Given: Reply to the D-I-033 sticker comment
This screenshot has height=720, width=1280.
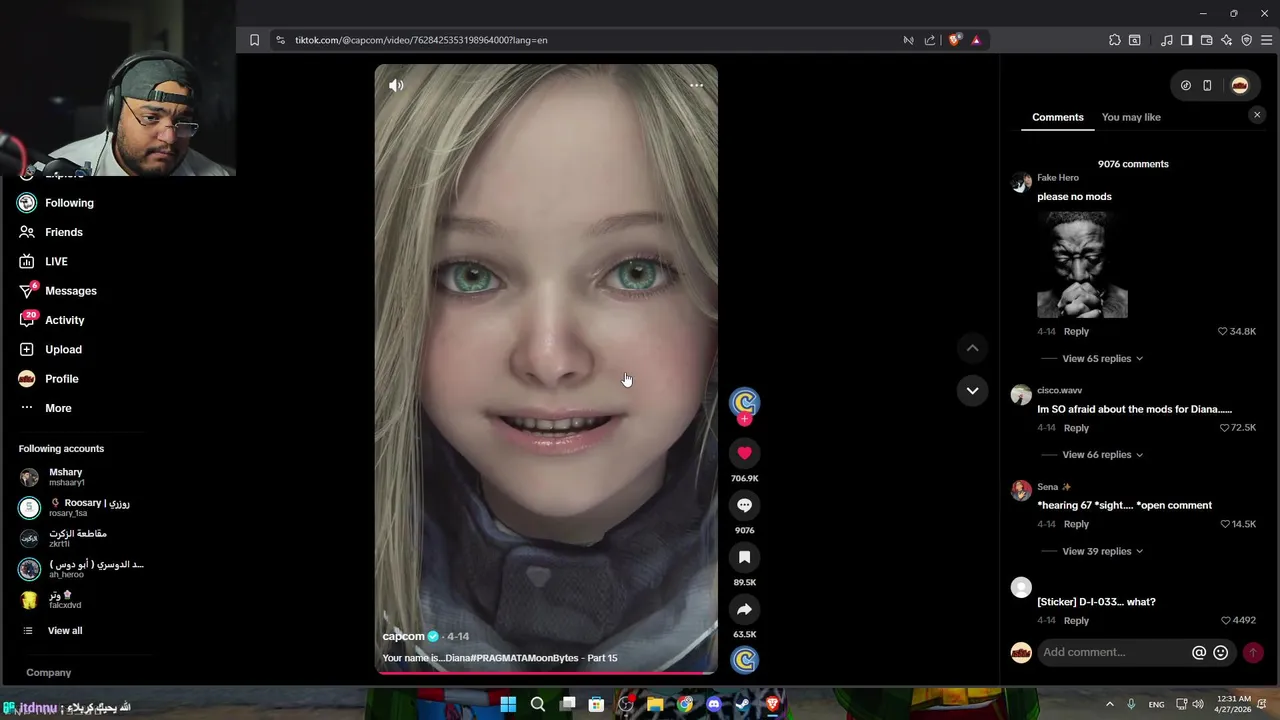Looking at the screenshot, I should point(1076,620).
